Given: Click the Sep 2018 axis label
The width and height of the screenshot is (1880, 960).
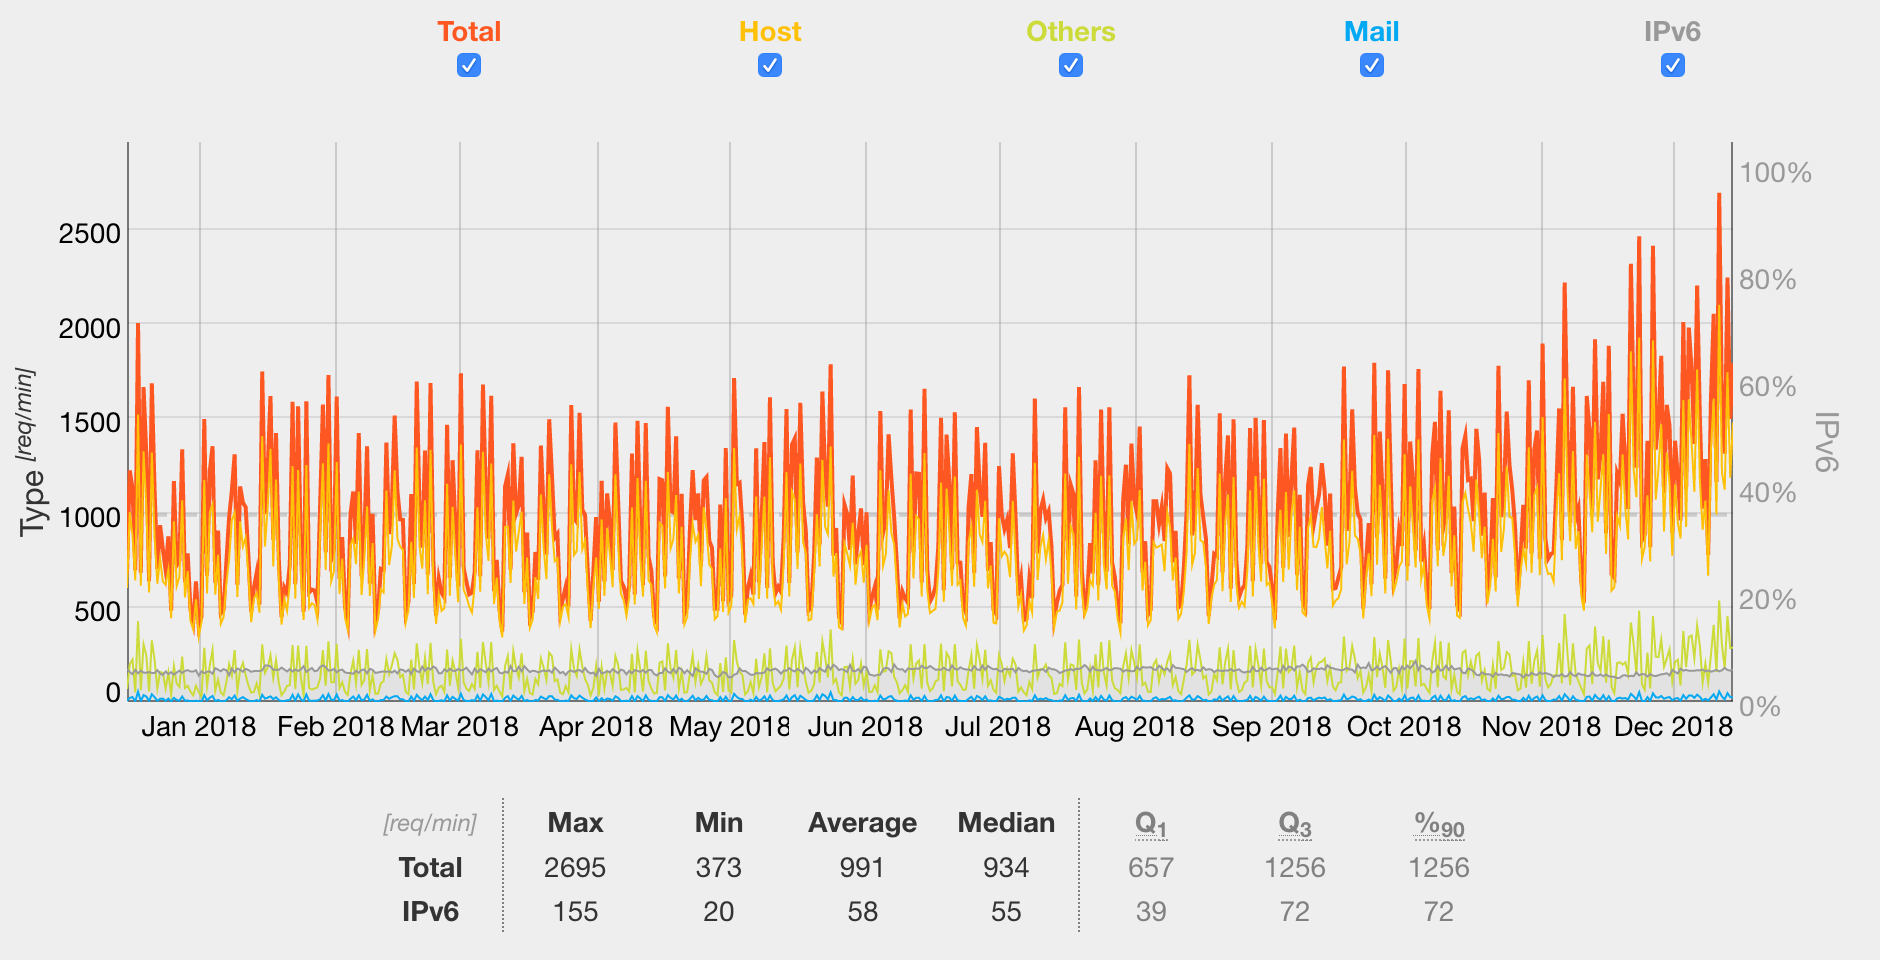Looking at the screenshot, I should [1272, 726].
